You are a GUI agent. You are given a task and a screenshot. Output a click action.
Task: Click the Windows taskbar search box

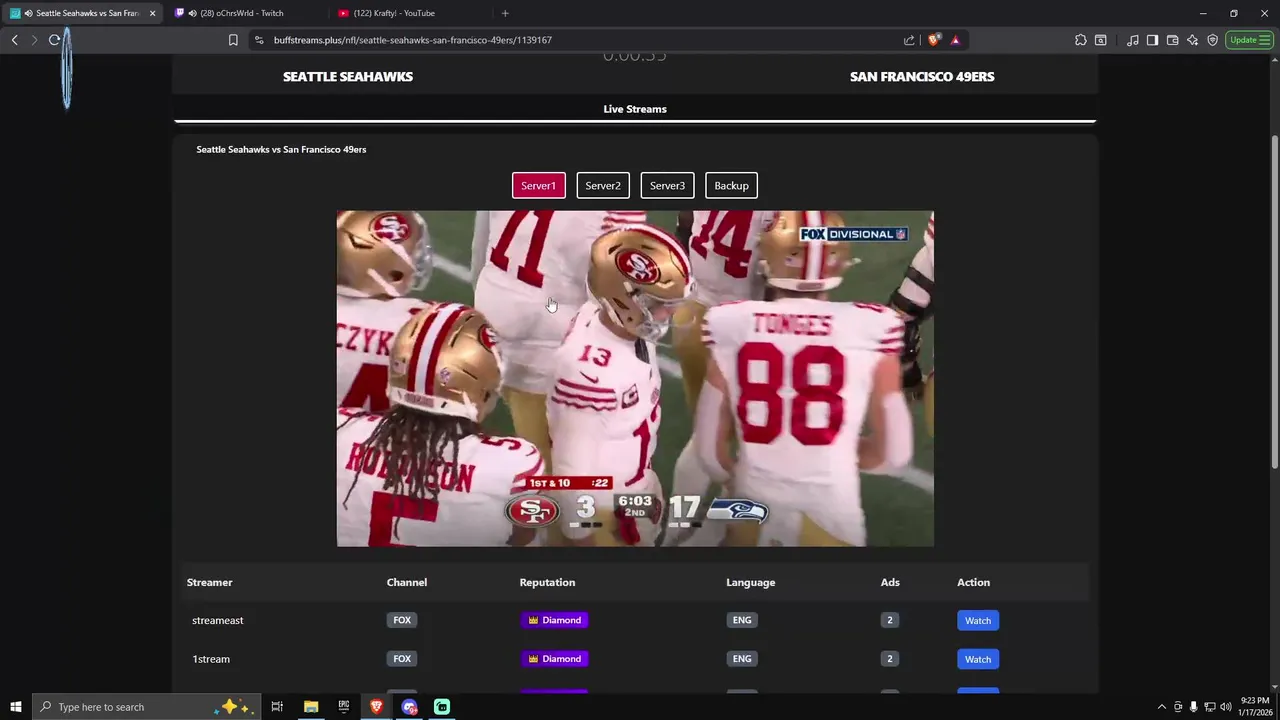coord(147,707)
